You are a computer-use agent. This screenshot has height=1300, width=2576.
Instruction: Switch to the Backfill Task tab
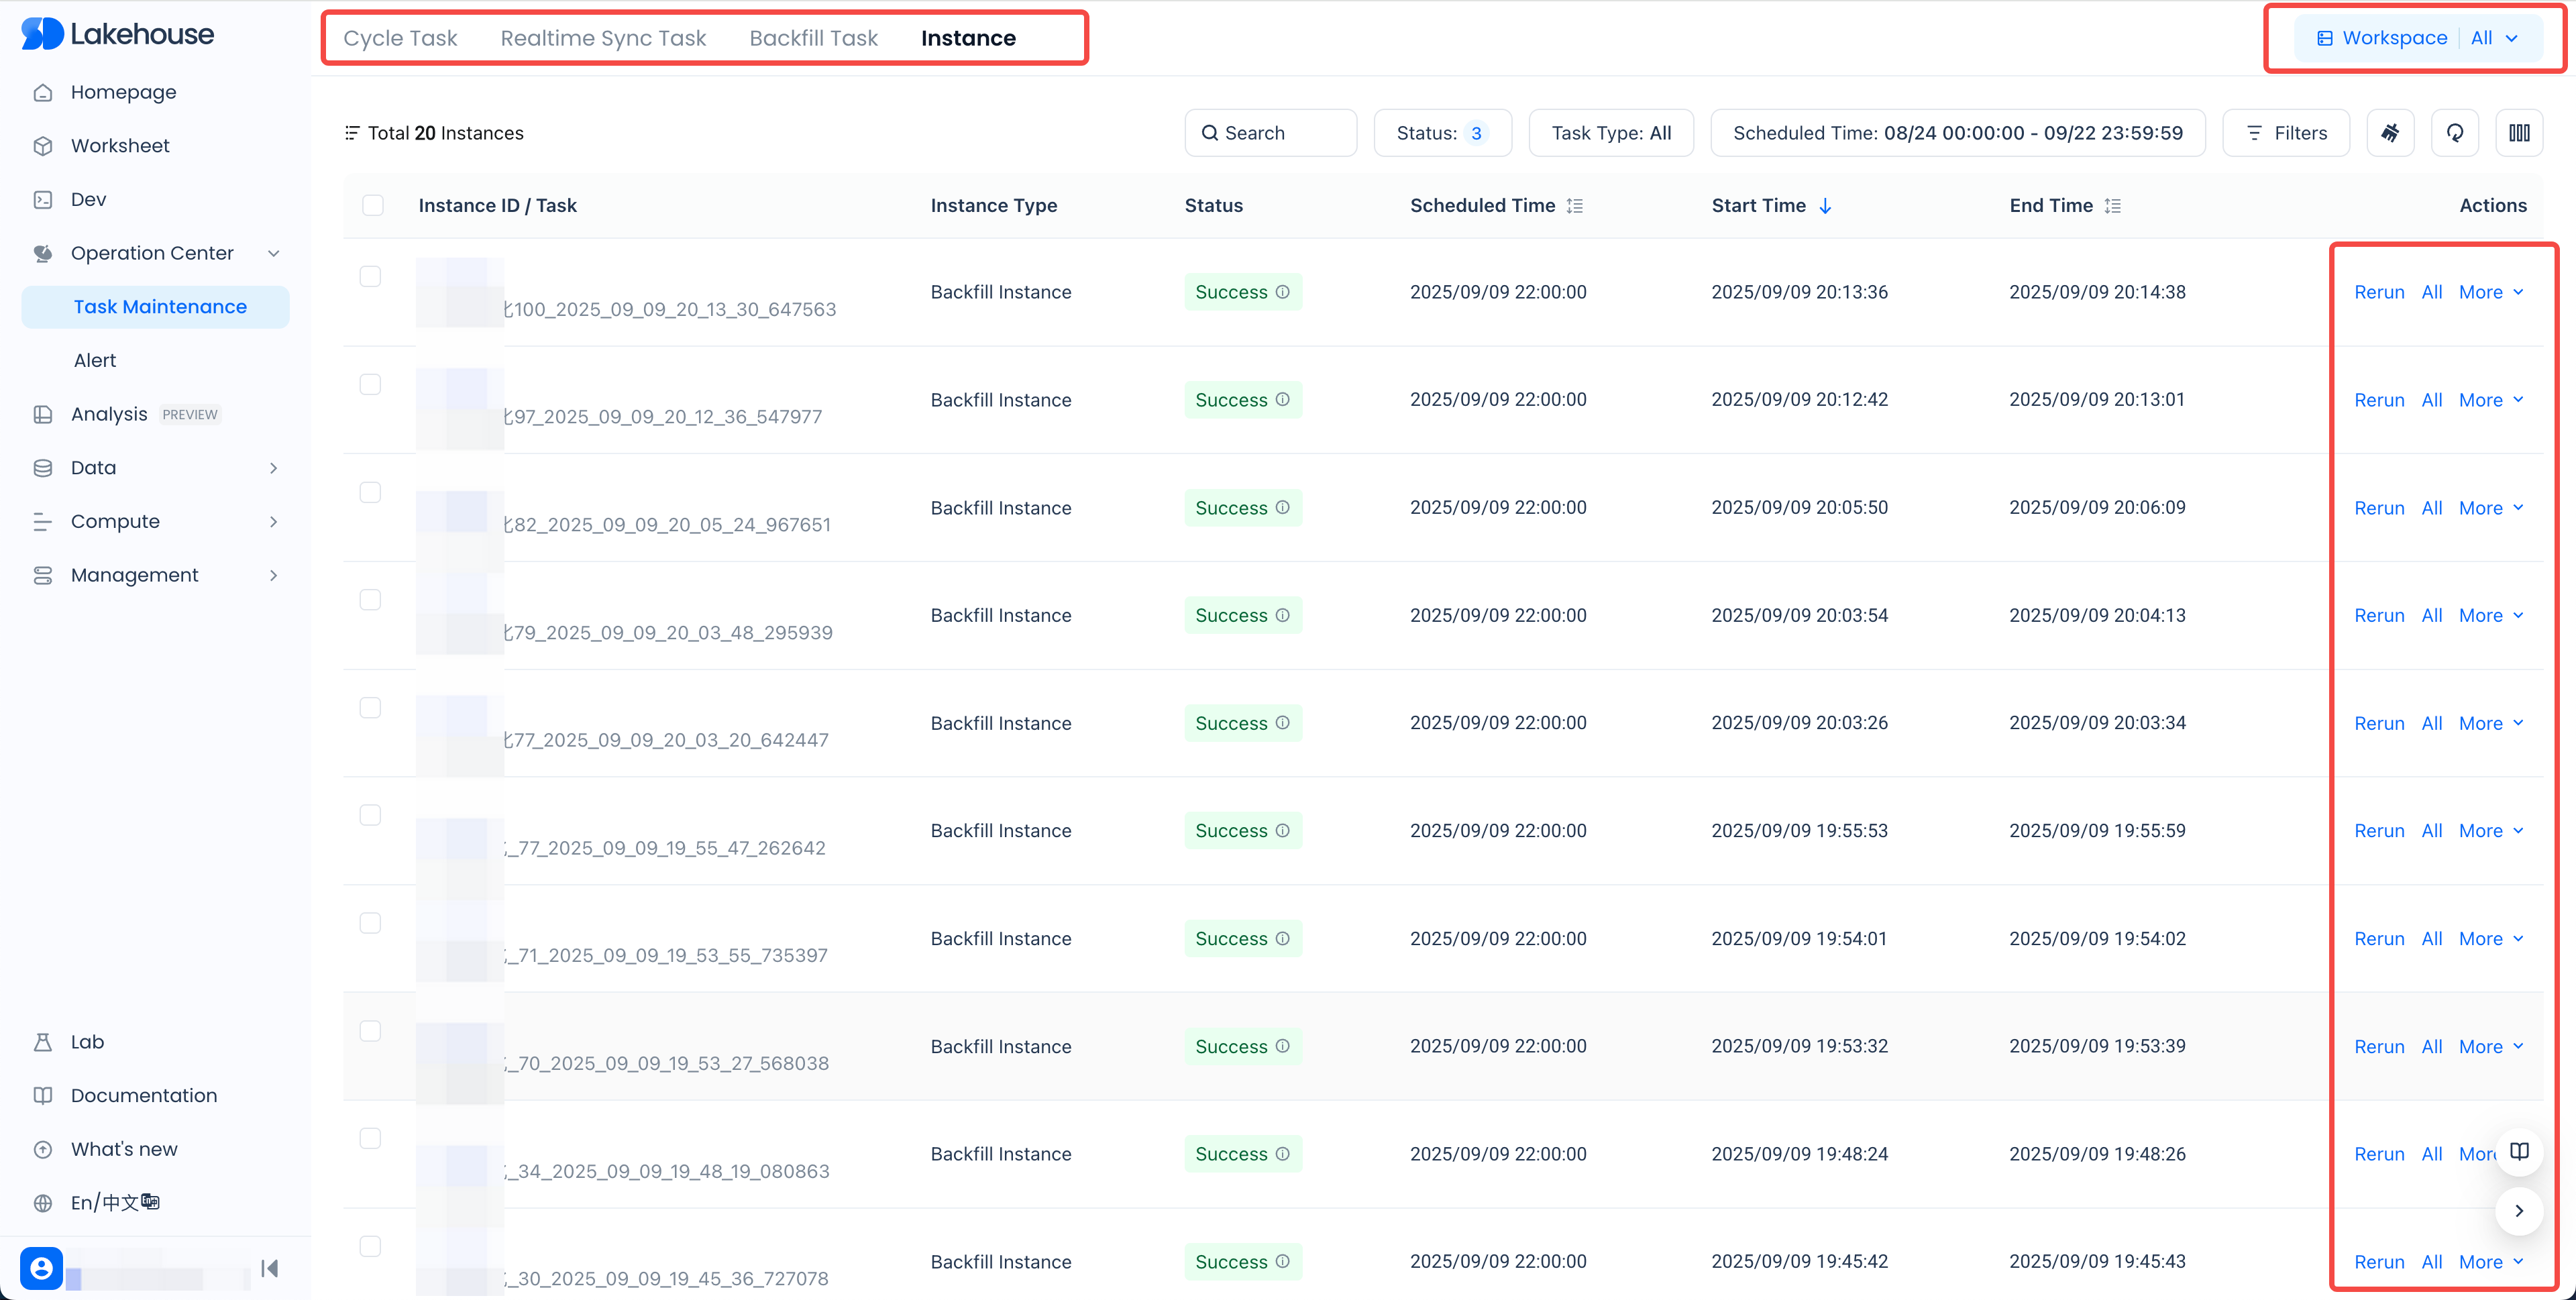(813, 38)
